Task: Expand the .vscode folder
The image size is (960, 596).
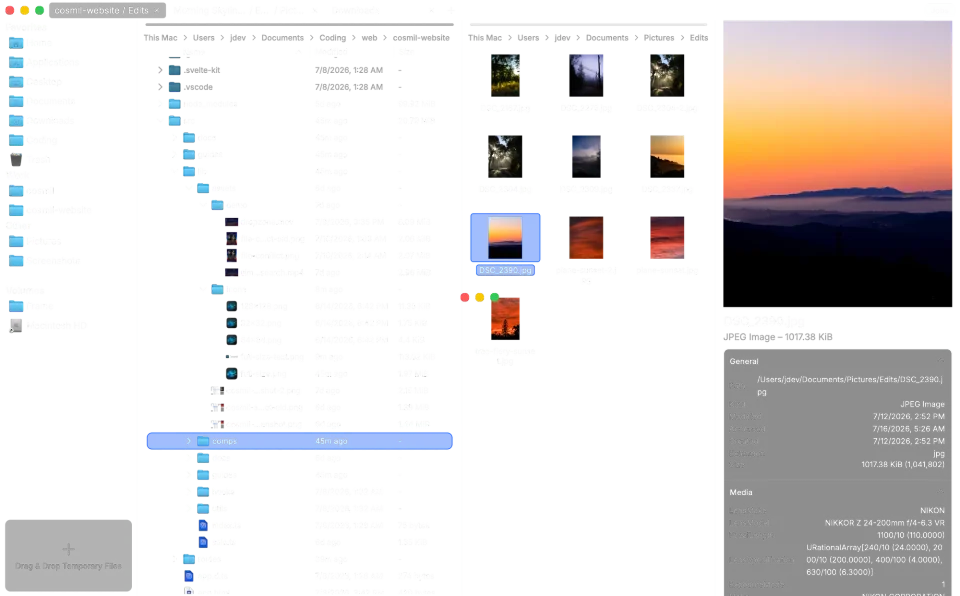Action: pyautogui.click(x=160, y=87)
